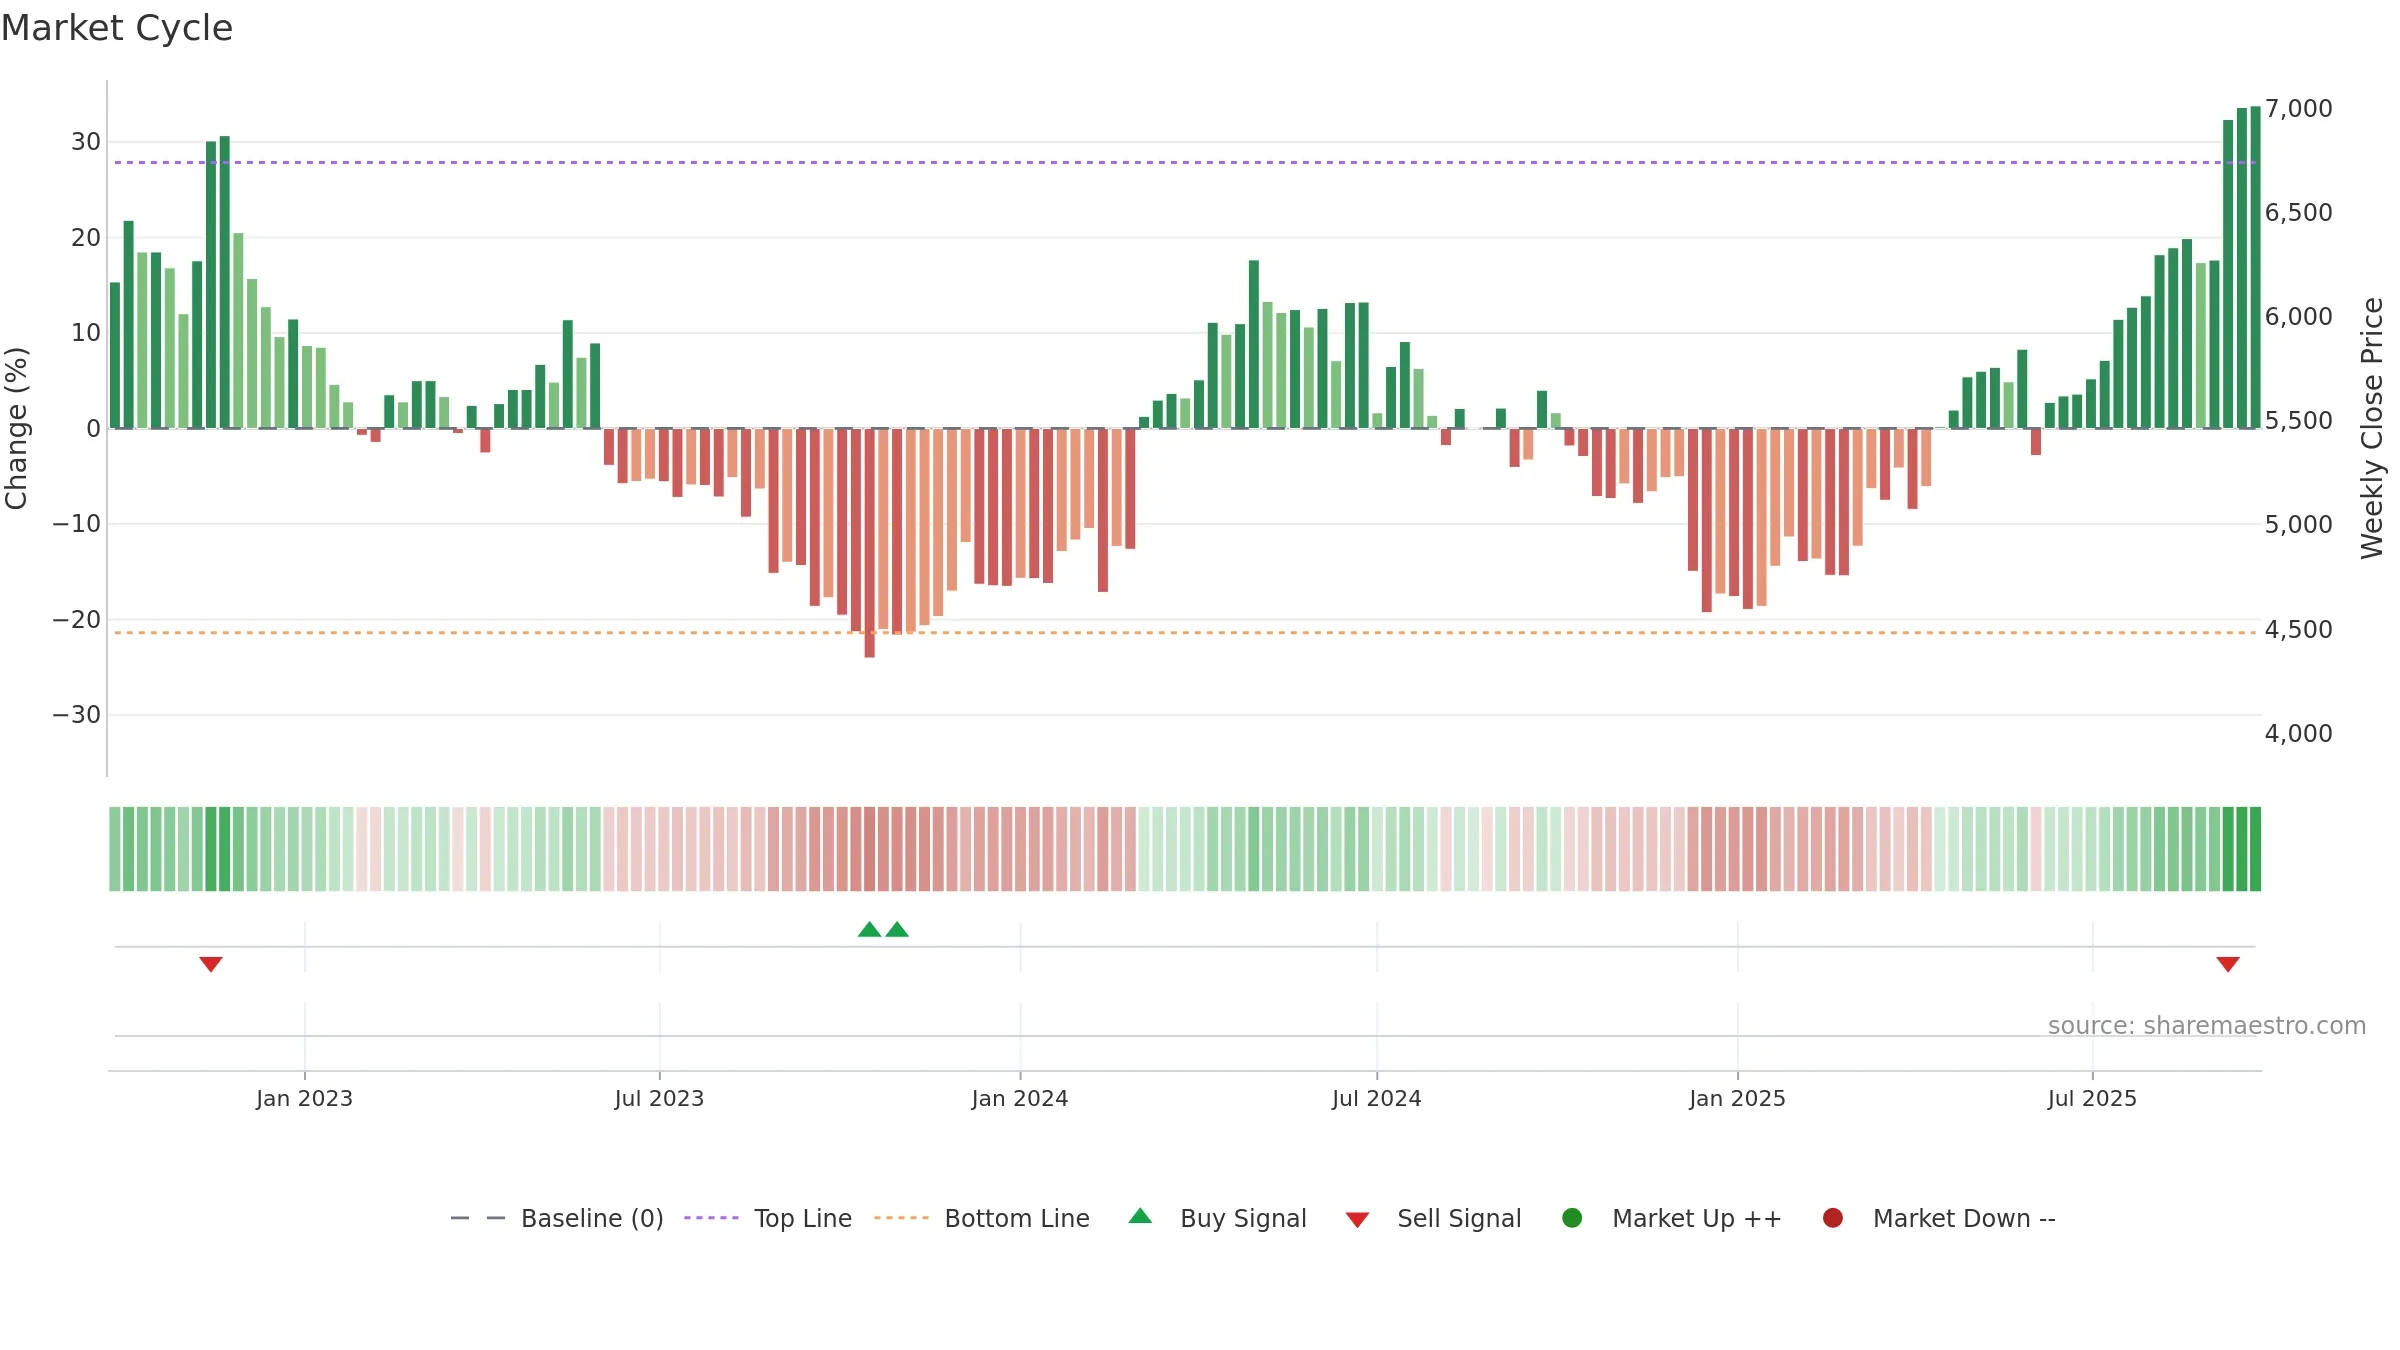Click the 6,500 price axis label
2400x1350 pixels.
(x=2298, y=212)
